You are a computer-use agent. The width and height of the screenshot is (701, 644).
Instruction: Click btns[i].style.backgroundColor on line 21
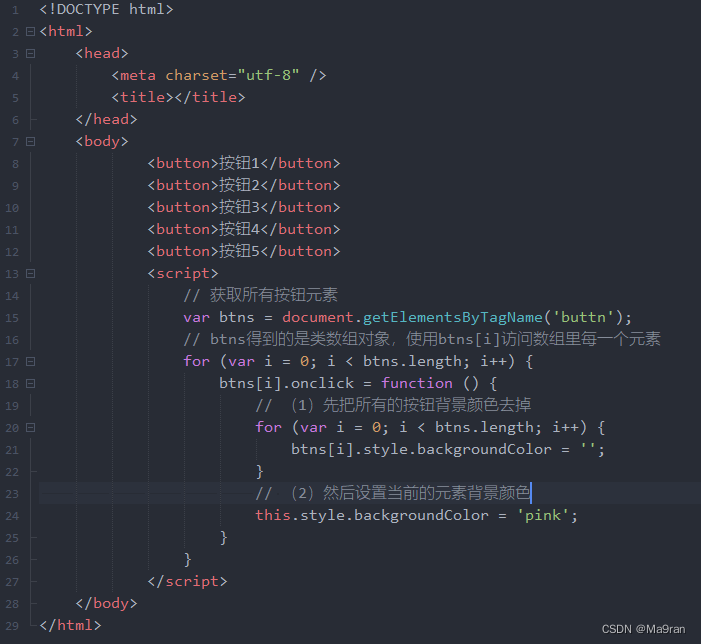pos(421,449)
